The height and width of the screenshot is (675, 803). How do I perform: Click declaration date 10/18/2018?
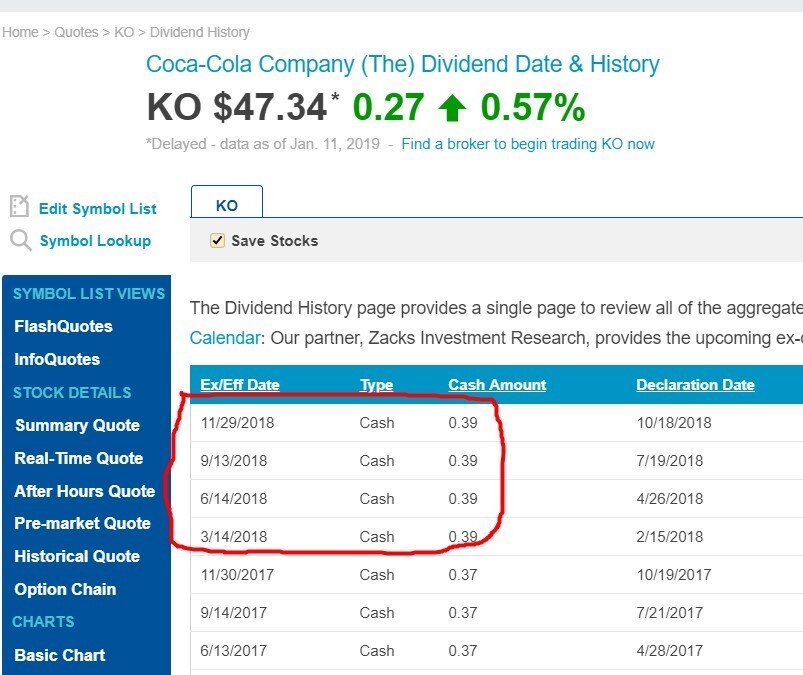coord(674,423)
